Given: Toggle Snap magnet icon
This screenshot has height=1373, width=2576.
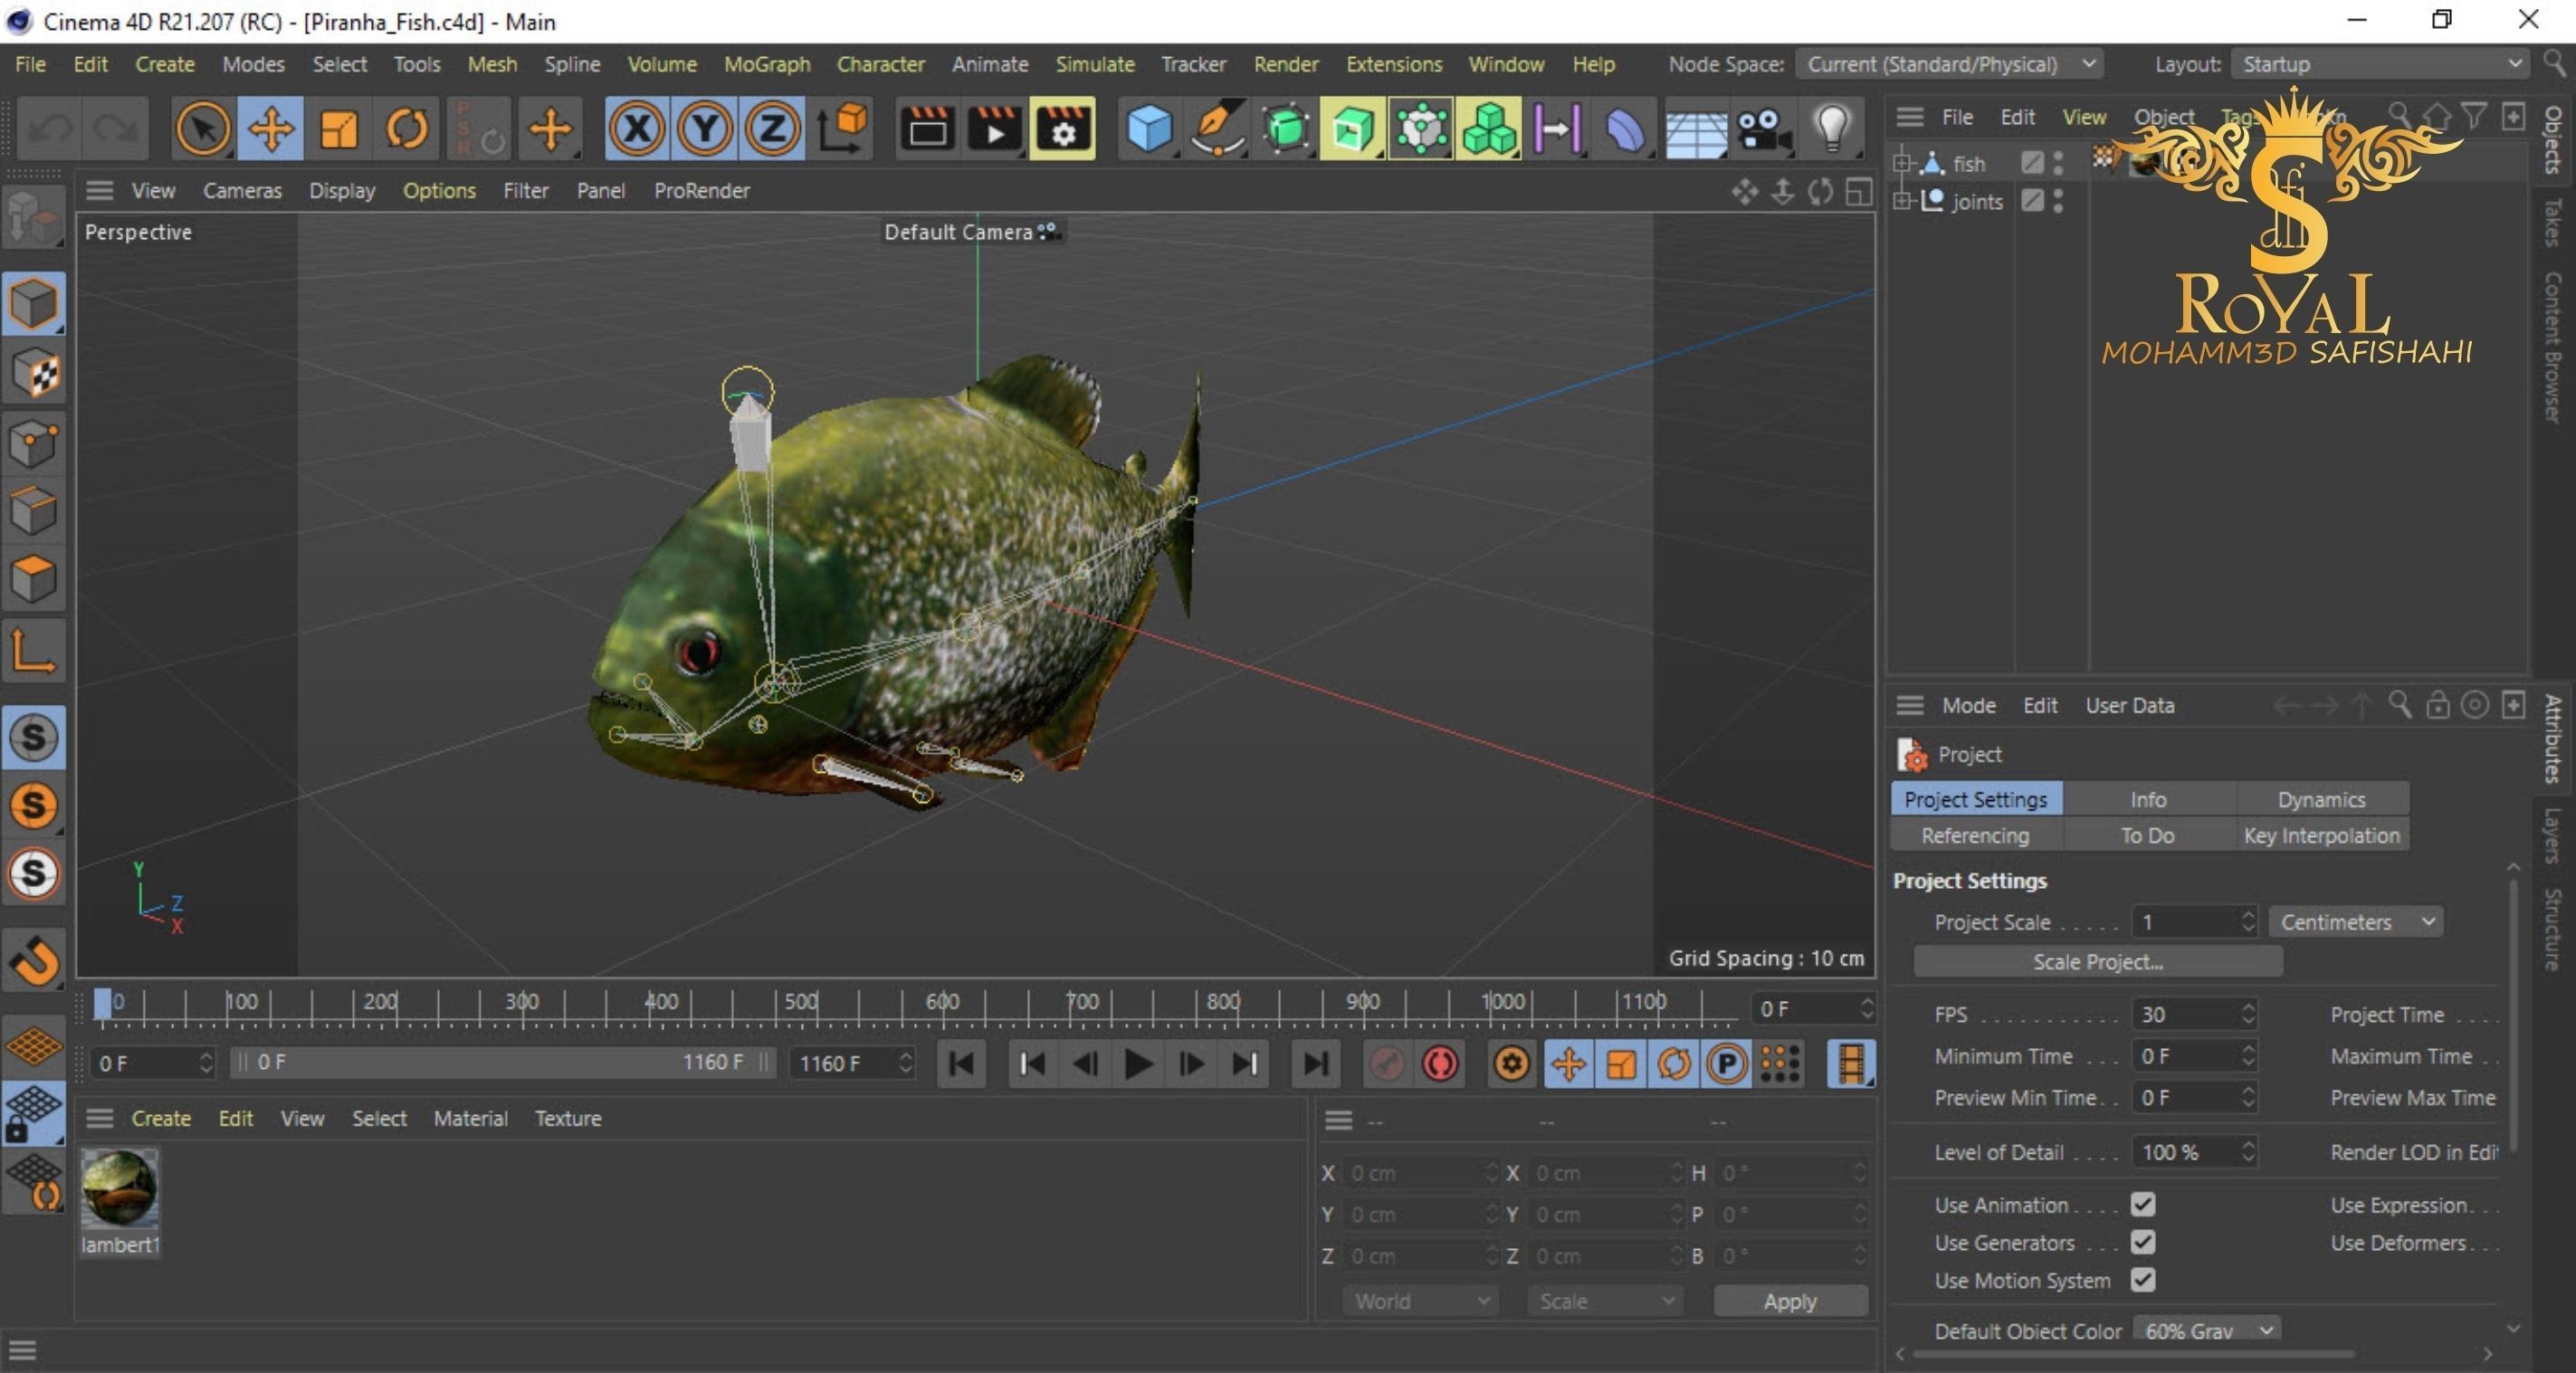Looking at the screenshot, I should tap(34, 961).
